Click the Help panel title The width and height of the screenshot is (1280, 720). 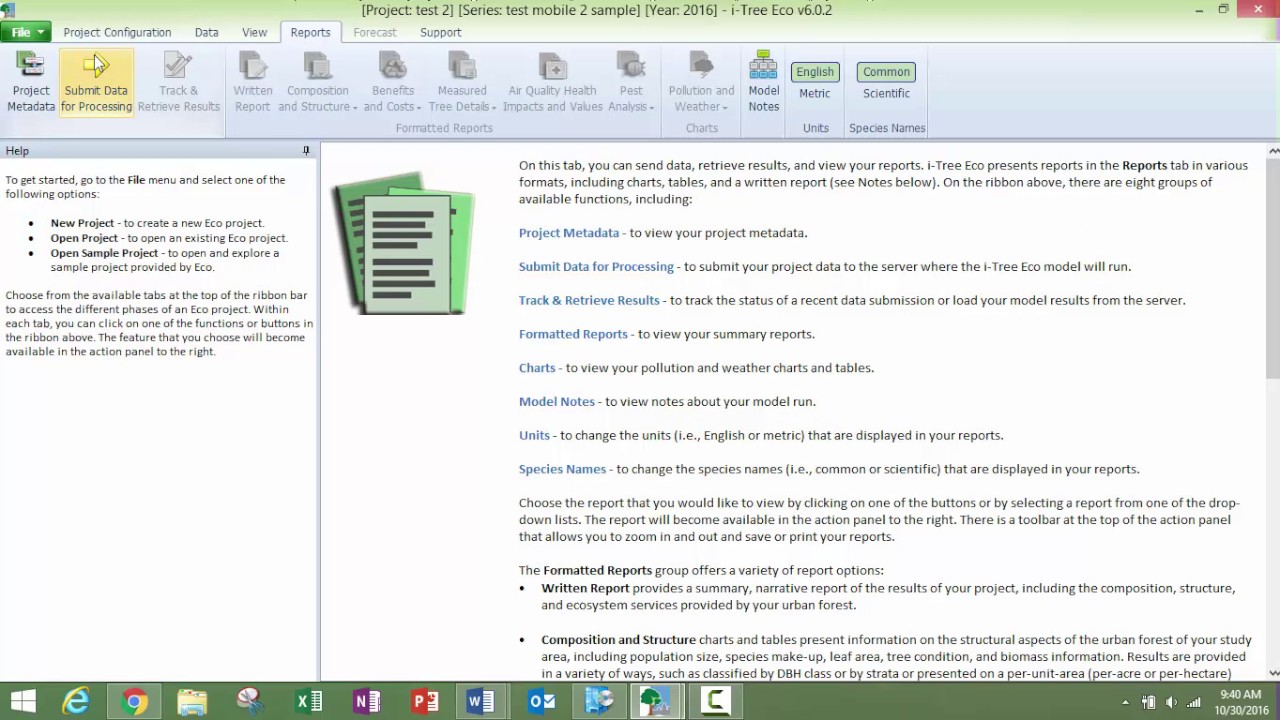[17, 151]
